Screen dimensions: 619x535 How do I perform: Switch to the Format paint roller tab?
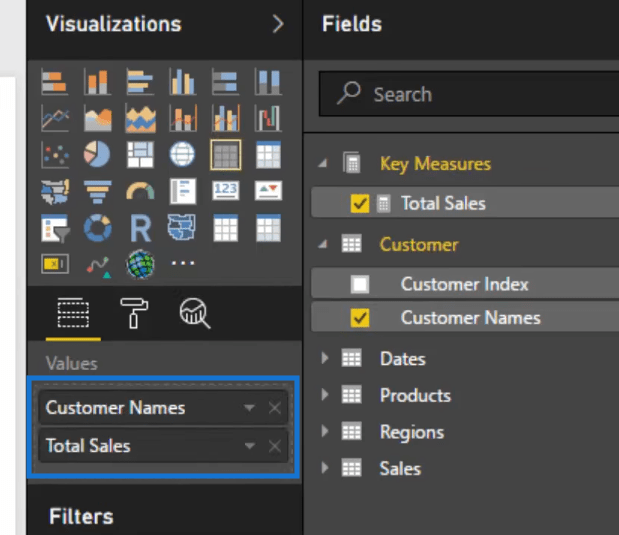pos(133,314)
